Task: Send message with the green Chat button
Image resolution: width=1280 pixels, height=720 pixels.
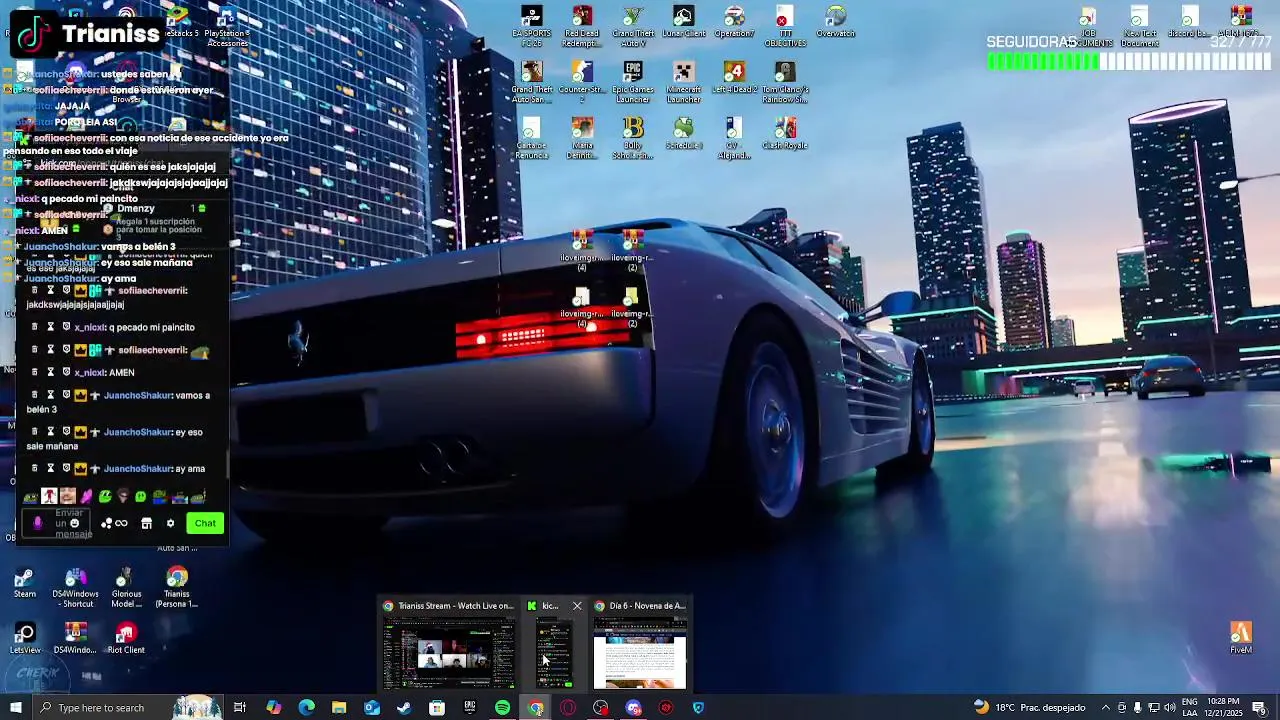Action: click(x=205, y=523)
